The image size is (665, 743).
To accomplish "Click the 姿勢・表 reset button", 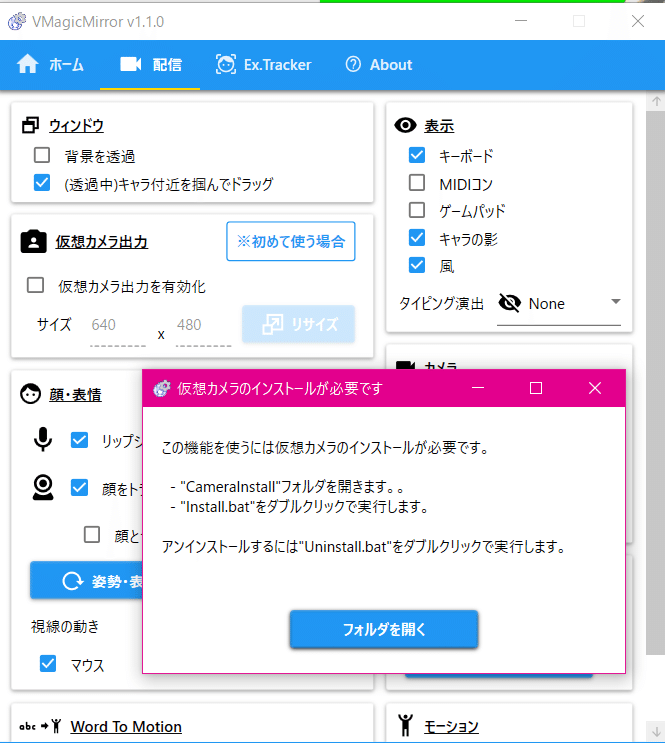I will point(87,580).
